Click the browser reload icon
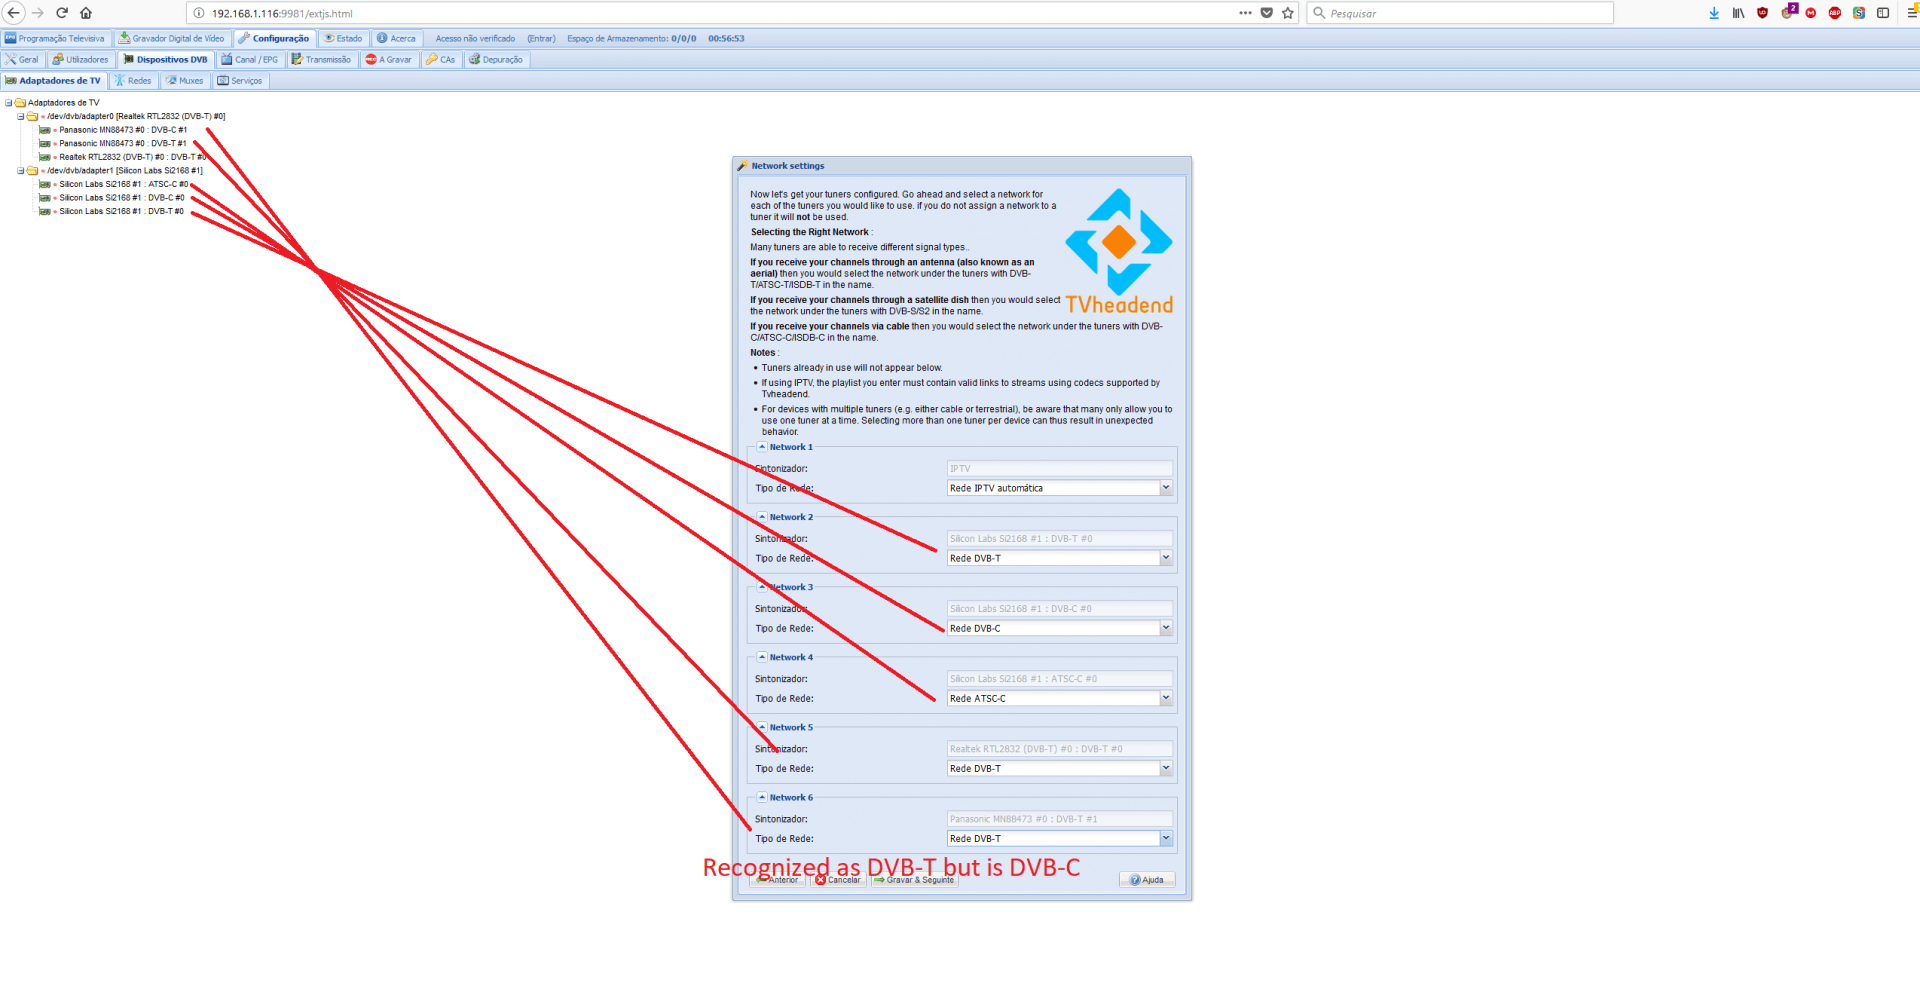1920x1004 pixels. click(62, 13)
